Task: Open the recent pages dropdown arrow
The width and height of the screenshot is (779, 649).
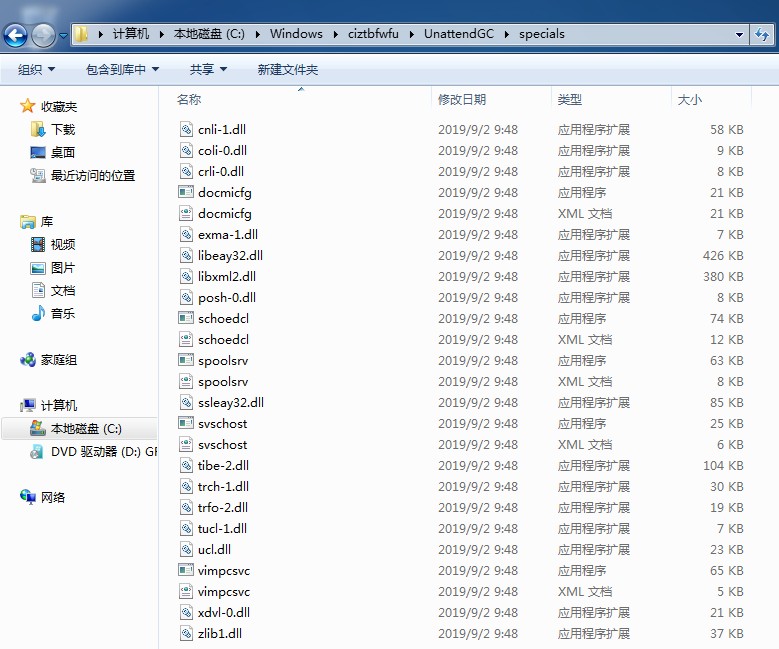Action: click(63, 35)
